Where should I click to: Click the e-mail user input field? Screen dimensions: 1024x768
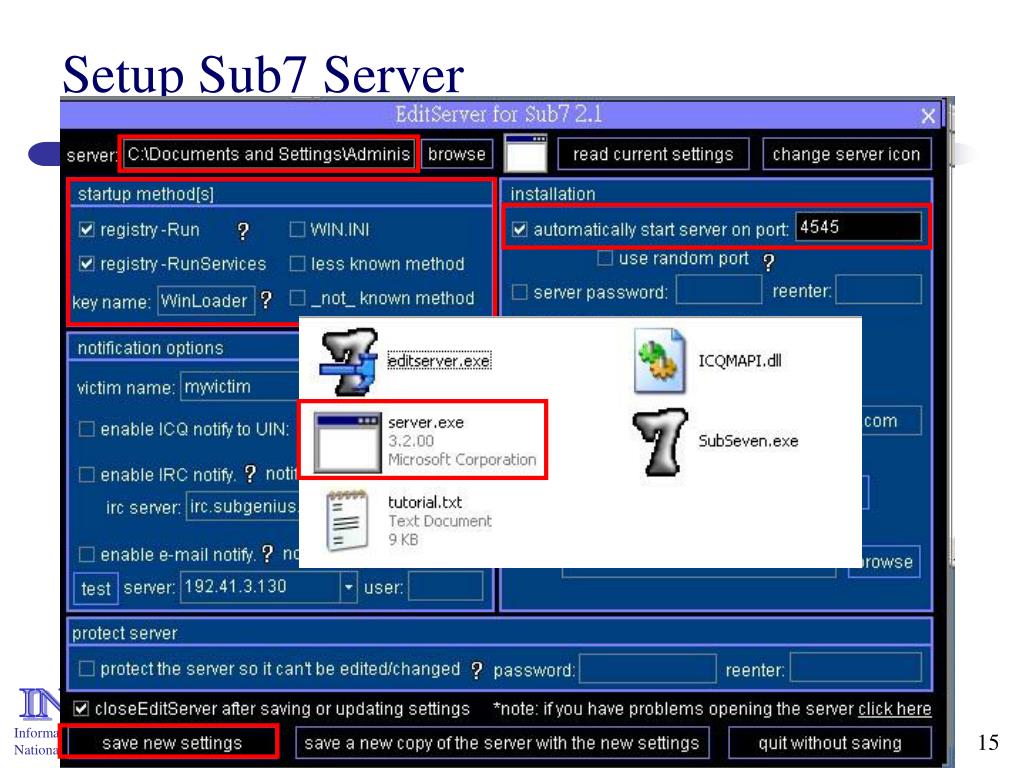point(445,586)
